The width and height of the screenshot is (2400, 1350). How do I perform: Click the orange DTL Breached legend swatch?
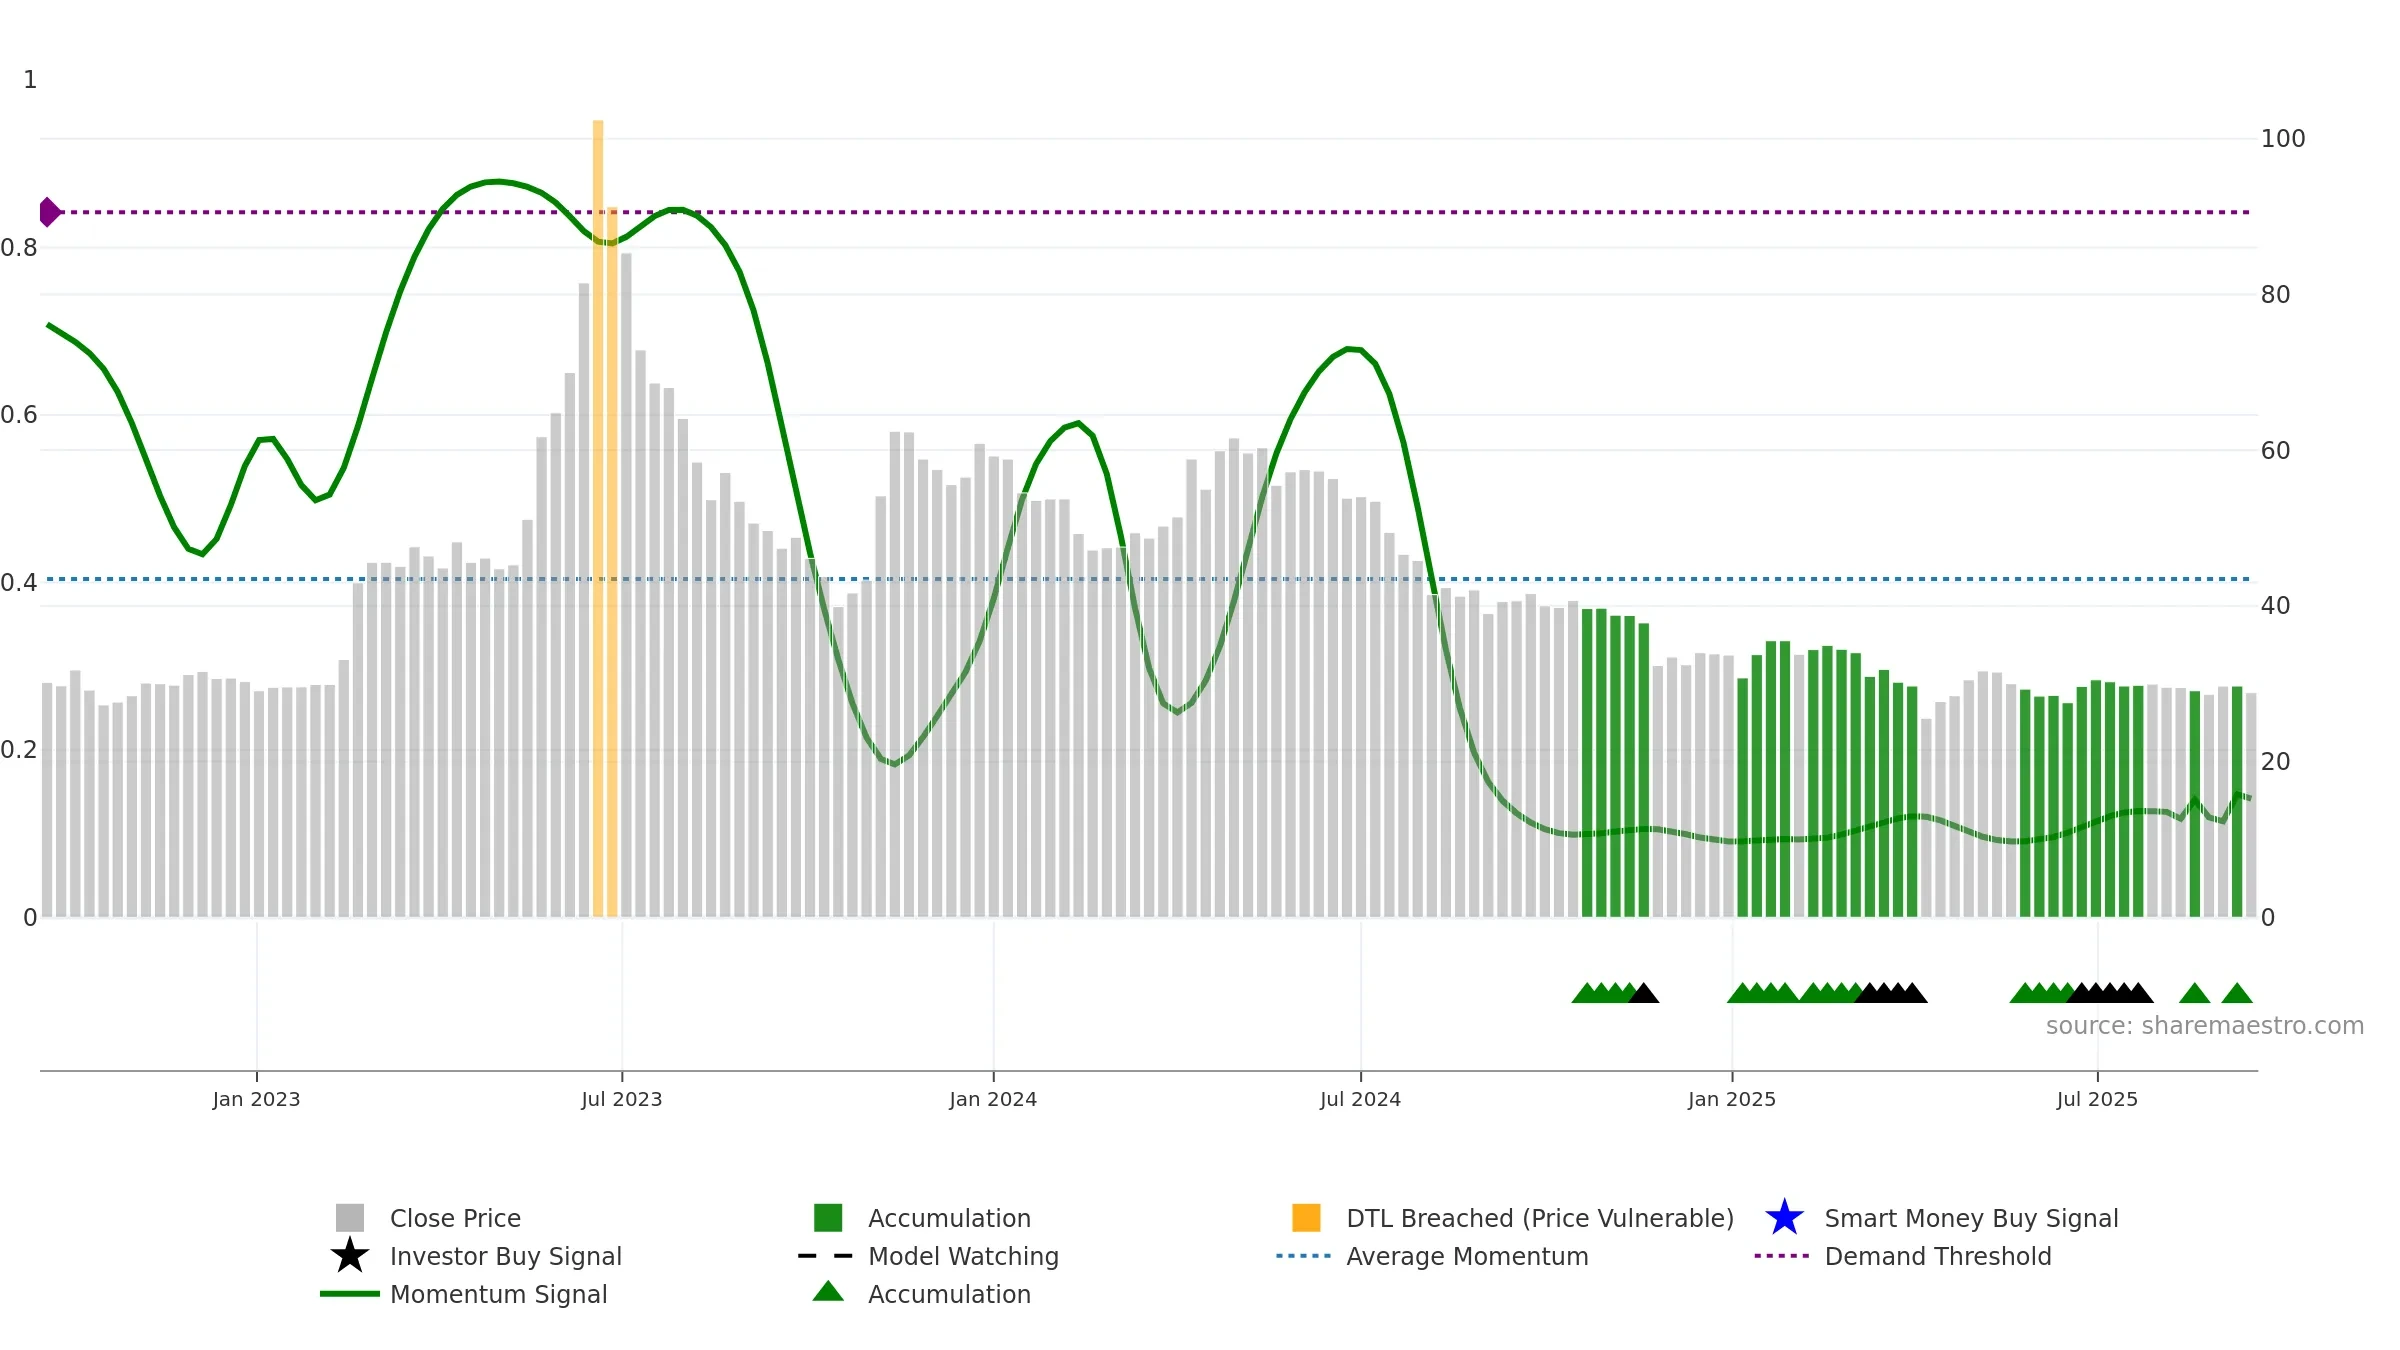[x=1306, y=1218]
